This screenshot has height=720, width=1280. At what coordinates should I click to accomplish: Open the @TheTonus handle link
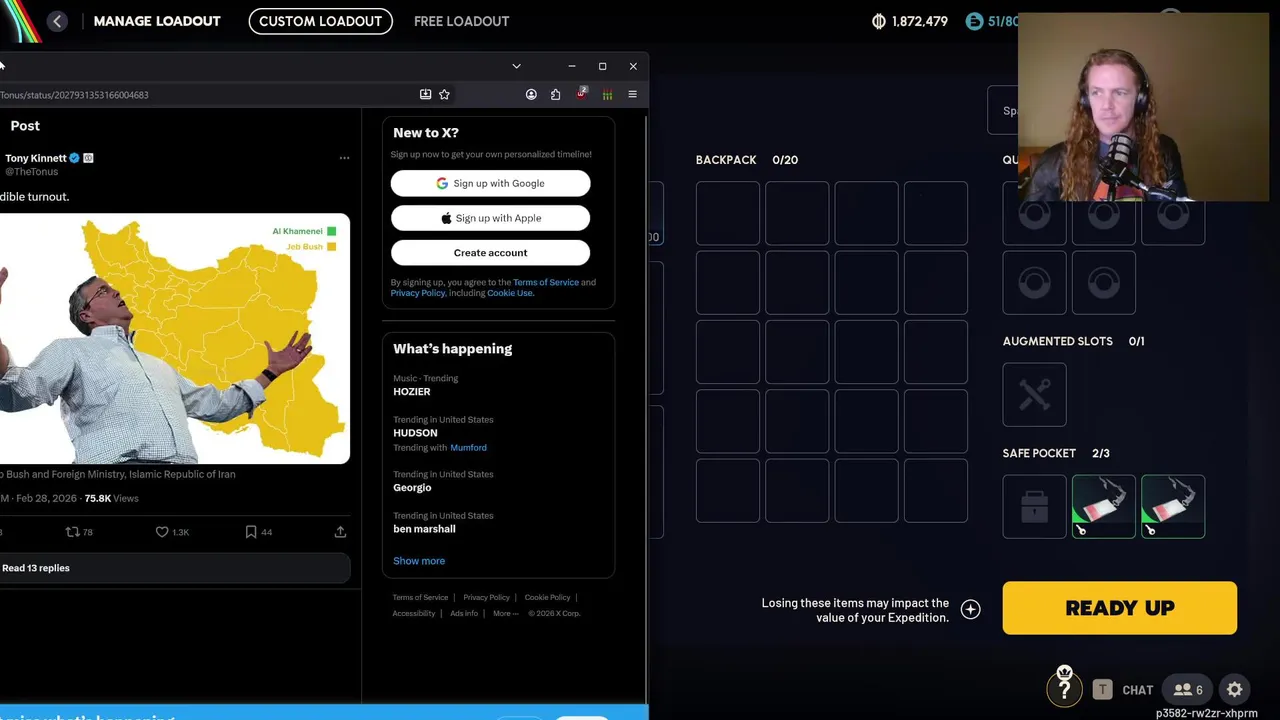[x=32, y=172]
